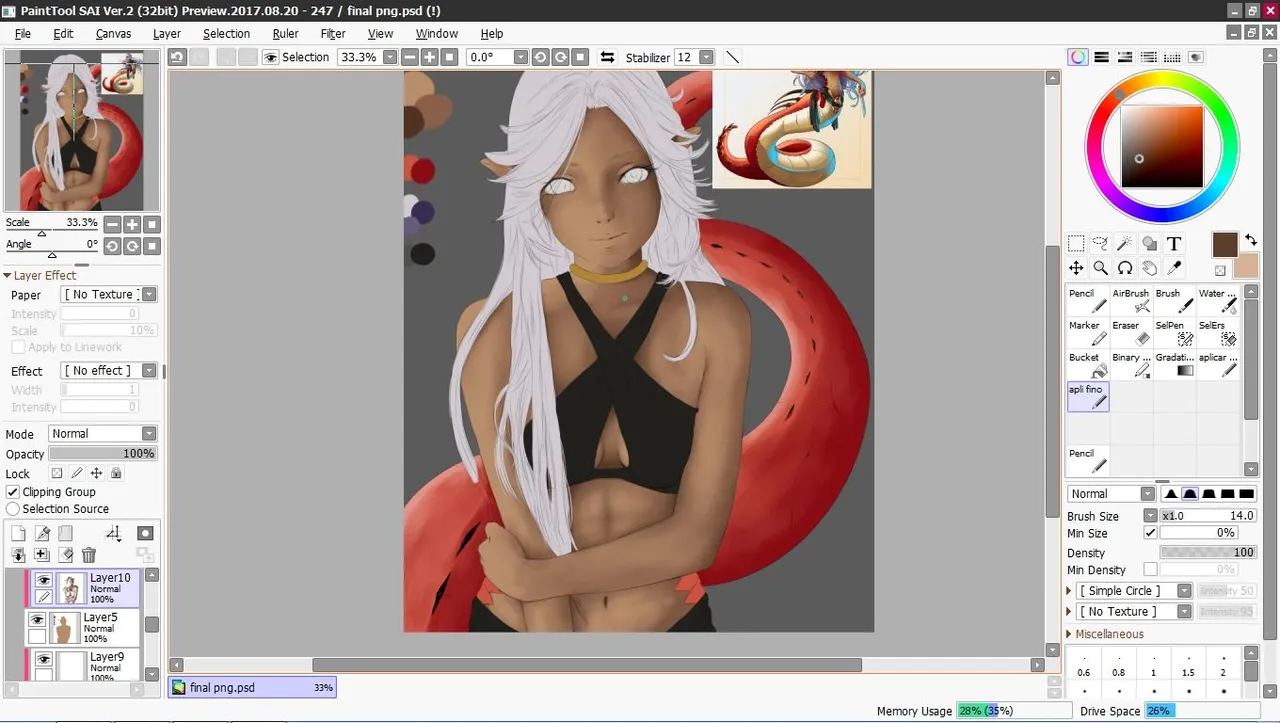The image size is (1280, 723).
Task: Choose the Marker tool
Action: 1088,333
